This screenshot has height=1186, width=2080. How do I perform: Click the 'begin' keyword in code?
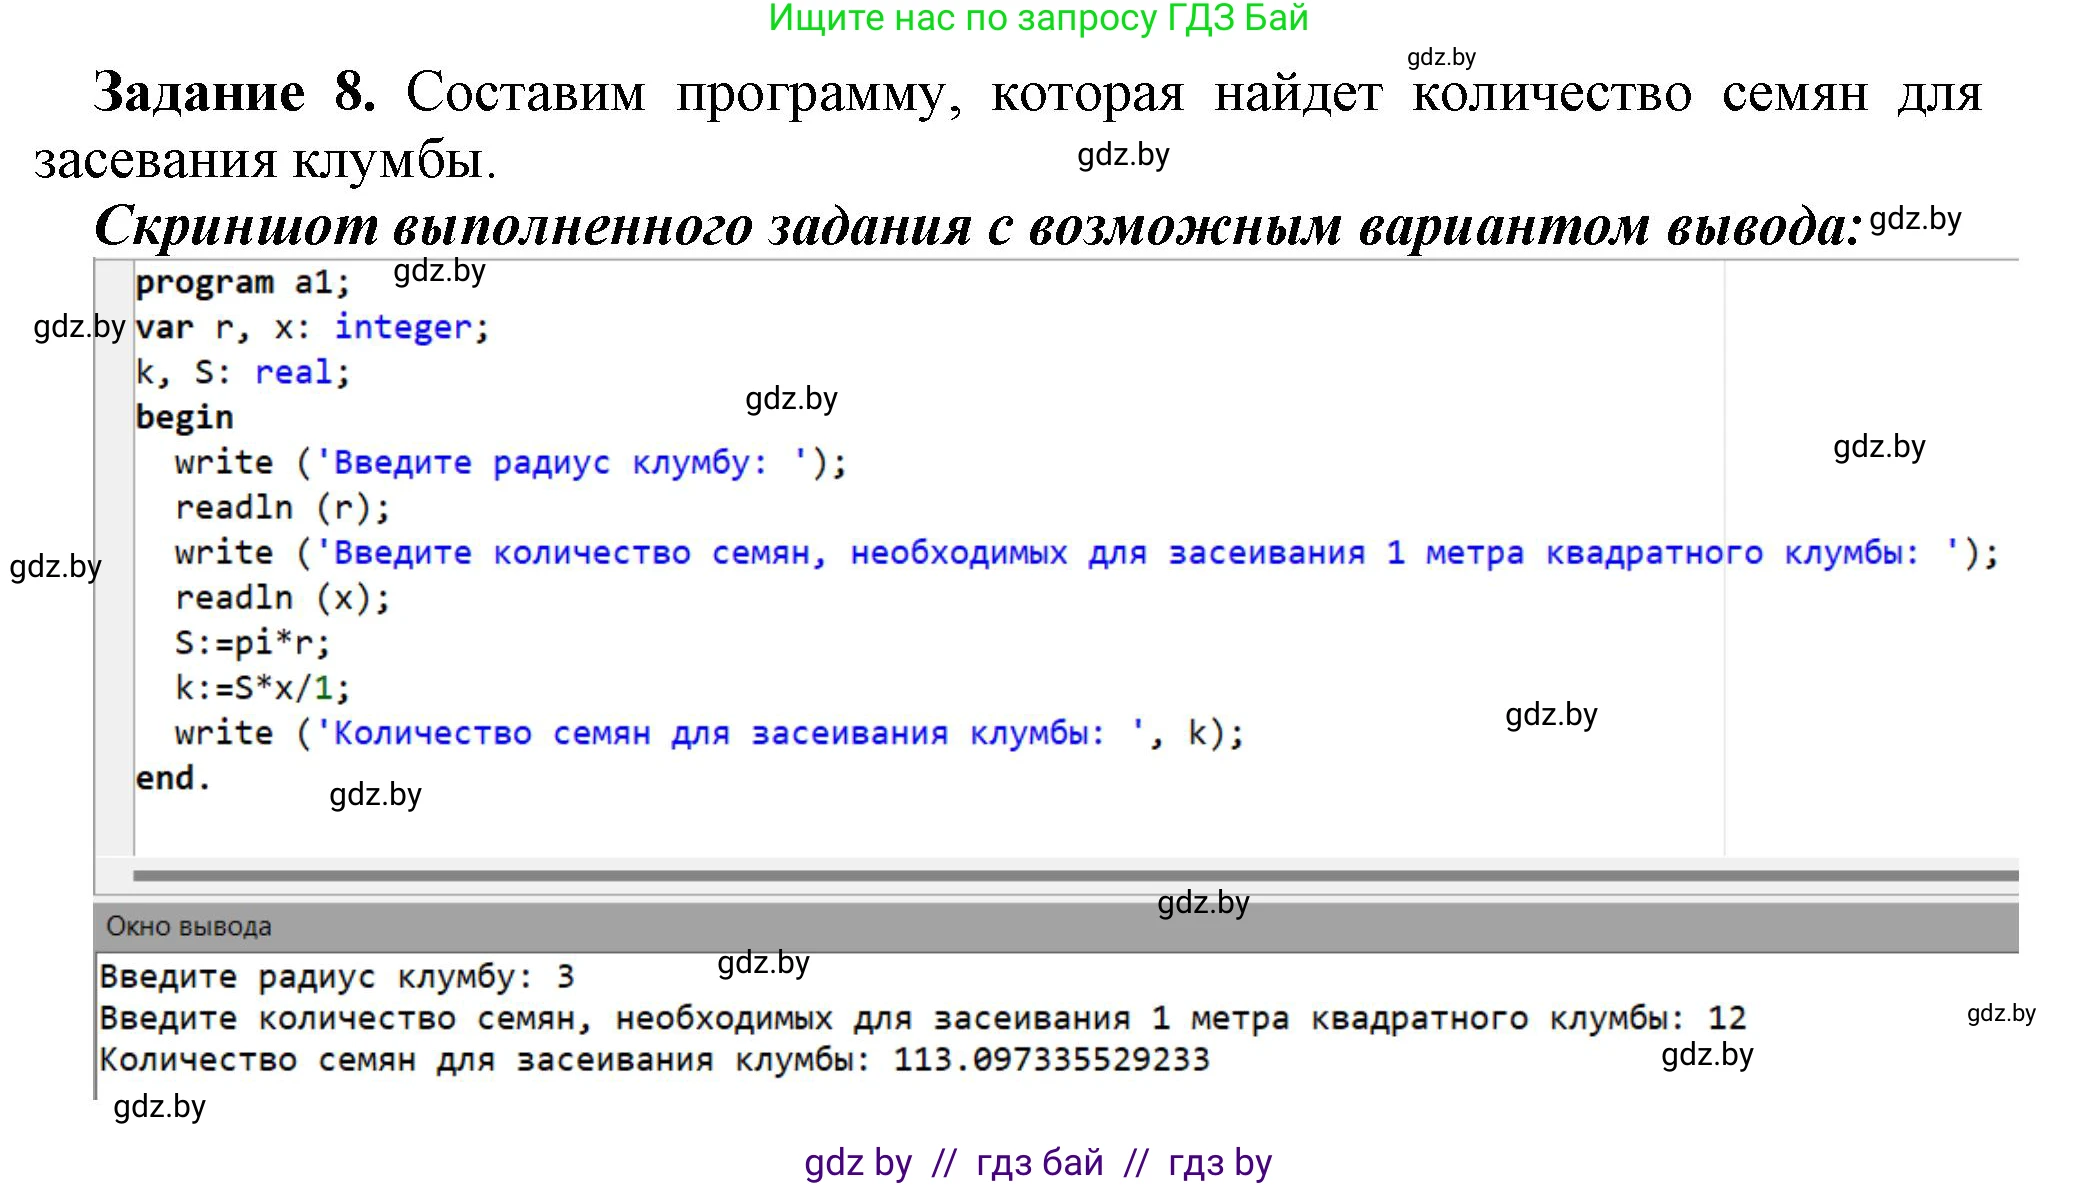tap(185, 417)
